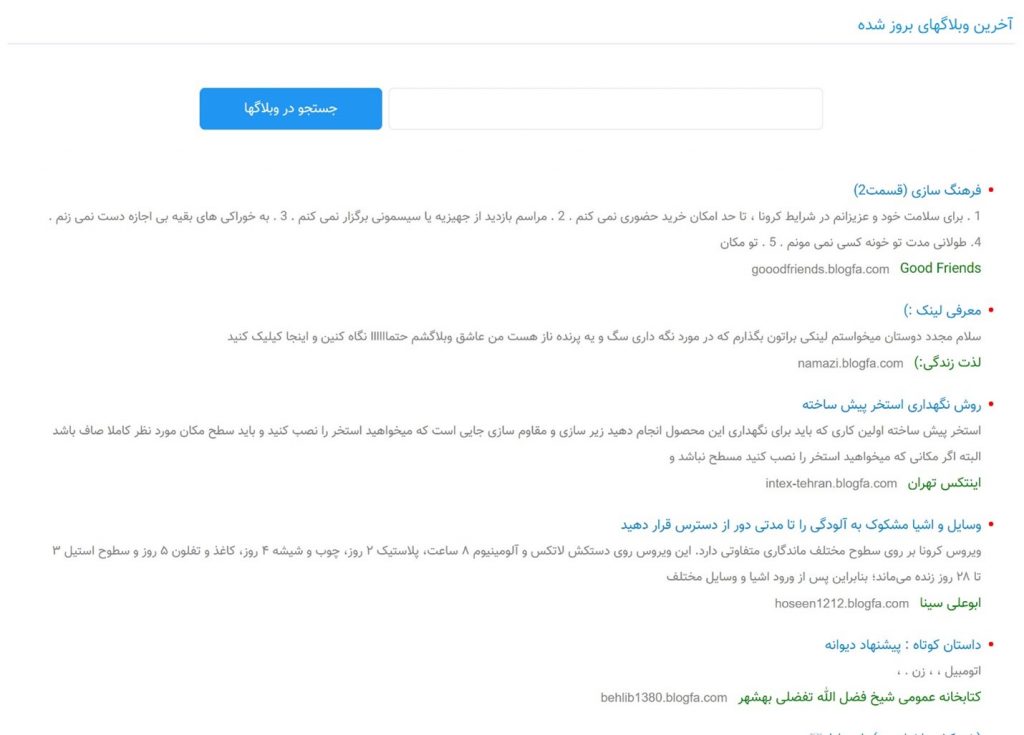Viewport: 1024px width, 735px height.
Task: Click excerpt starting ویروس کرونا بر روی سطوح
Action: (517, 564)
